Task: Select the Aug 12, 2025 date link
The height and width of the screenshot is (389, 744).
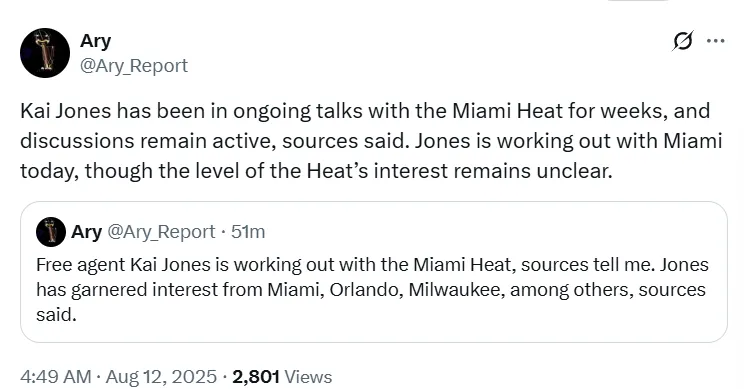Action: tap(161, 377)
